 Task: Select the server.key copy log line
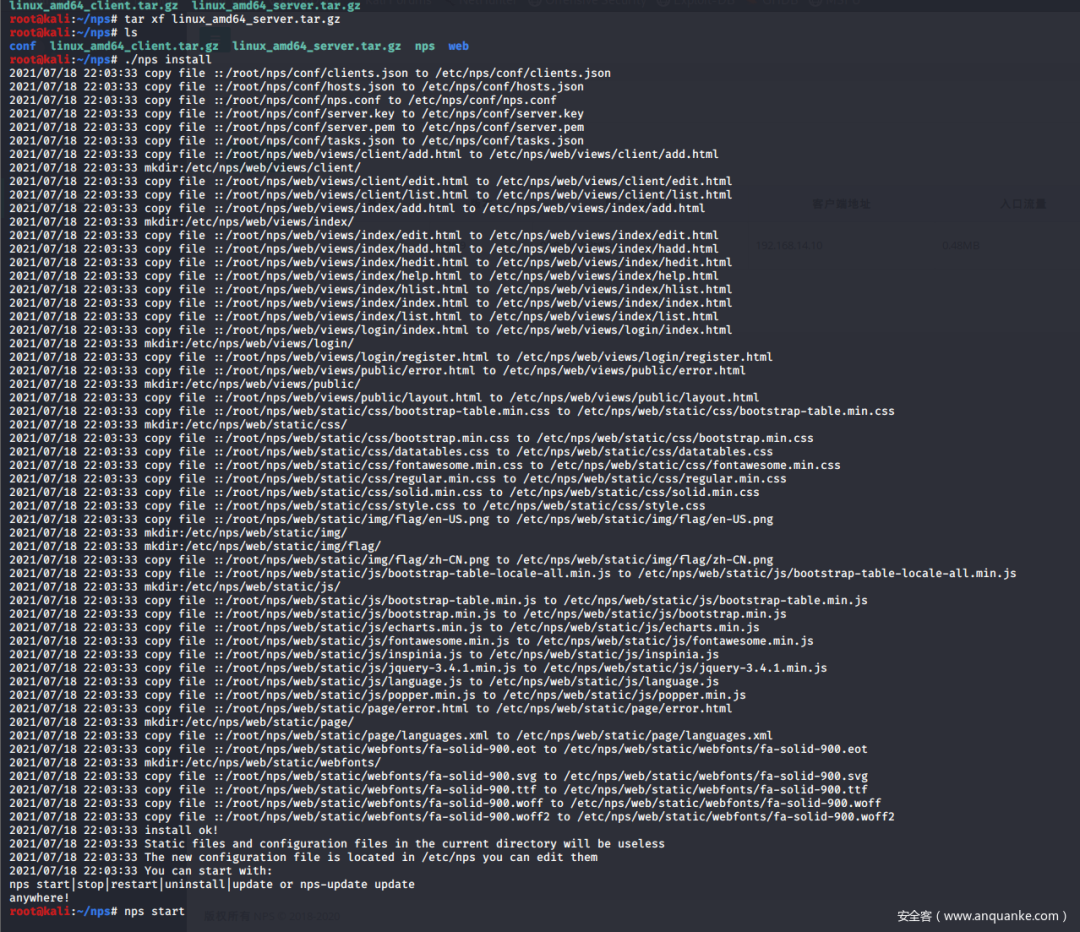296,114
